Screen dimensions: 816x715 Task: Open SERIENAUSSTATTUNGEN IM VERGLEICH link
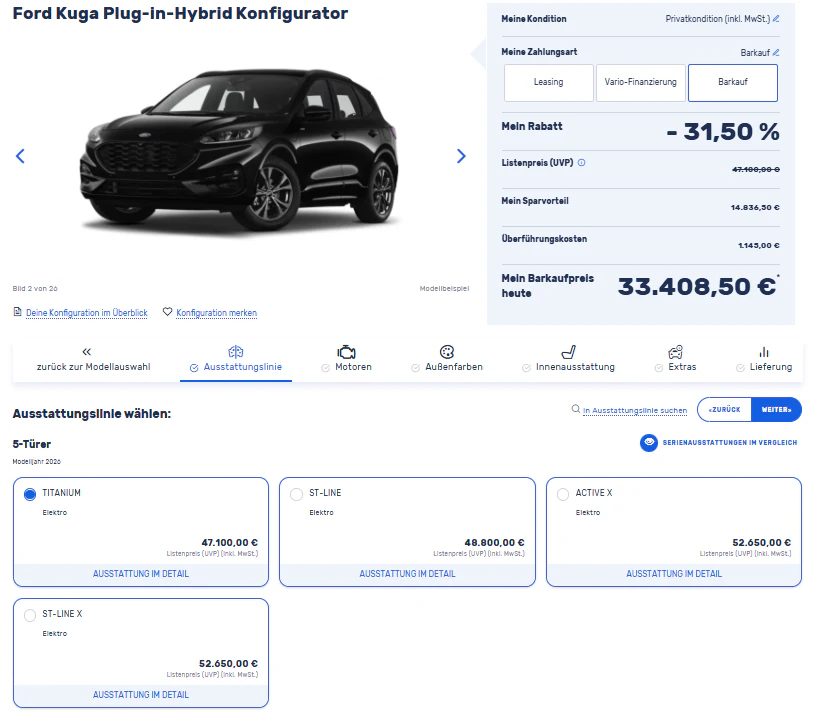730,443
